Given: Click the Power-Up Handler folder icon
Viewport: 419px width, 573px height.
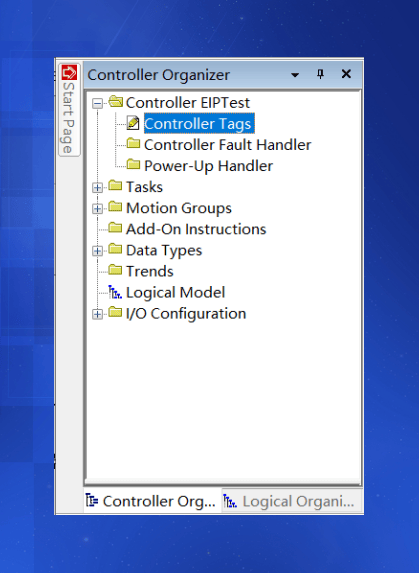Looking at the screenshot, I should pyautogui.click(x=133, y=164).
